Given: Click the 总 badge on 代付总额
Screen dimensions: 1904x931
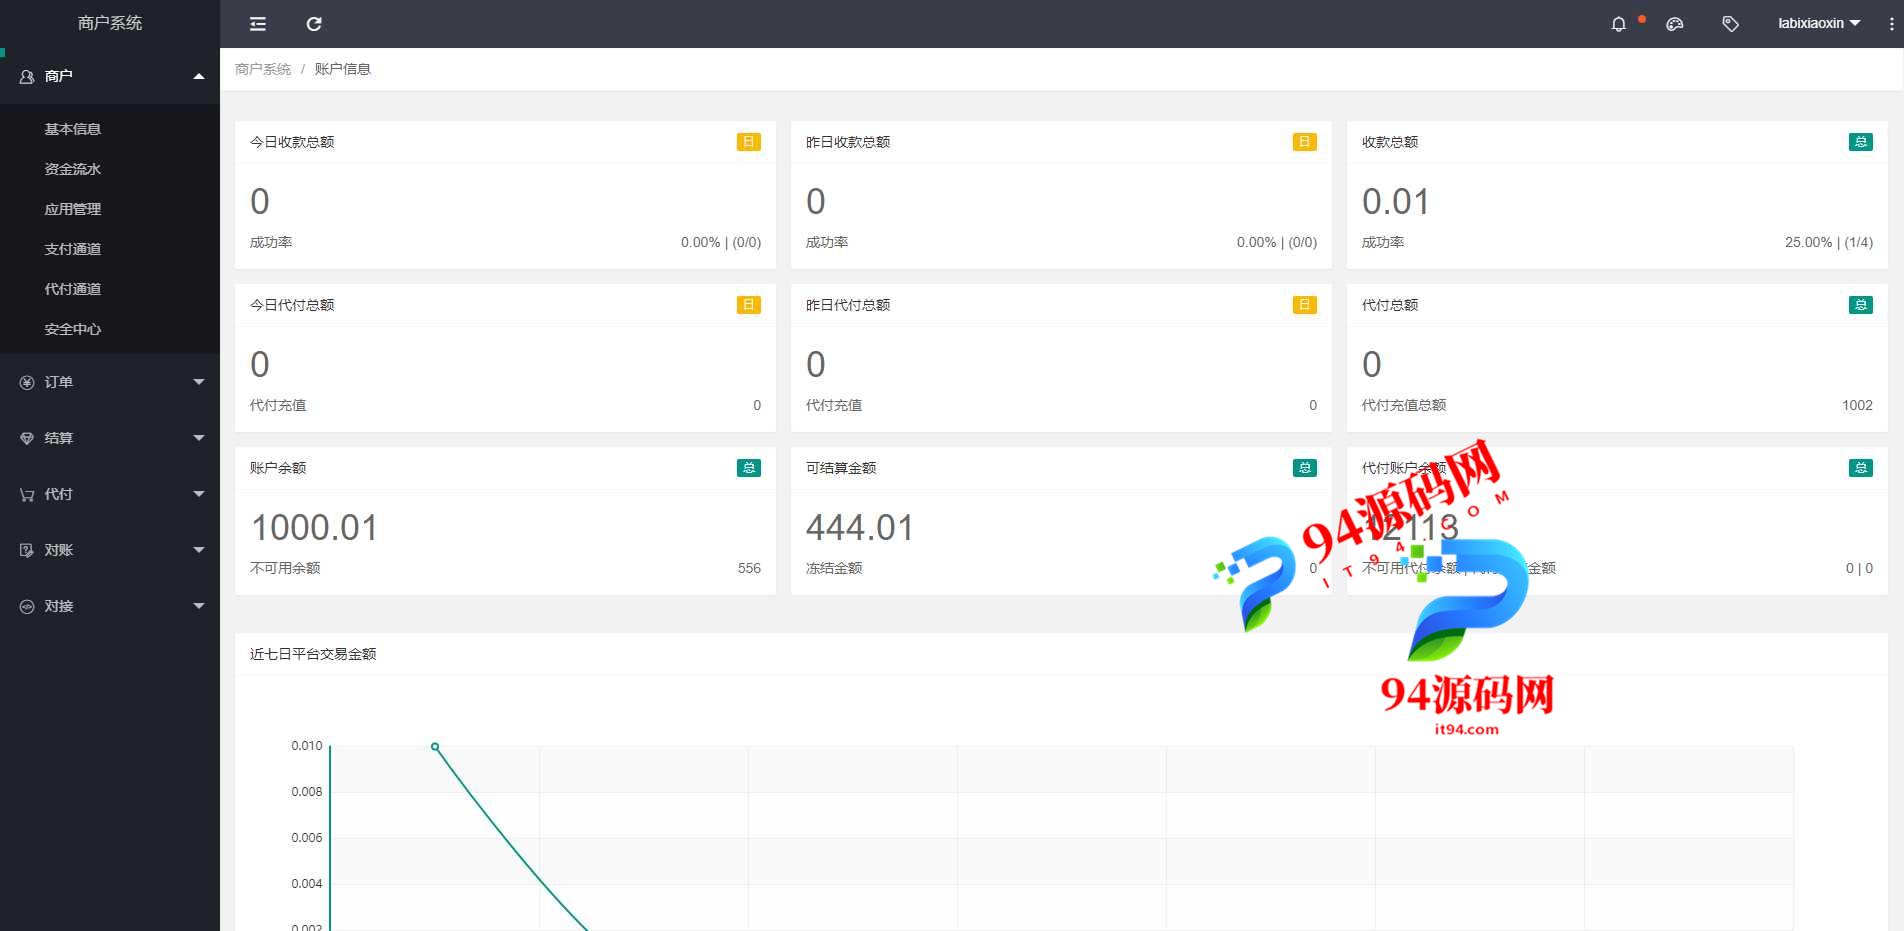Looking at the screenshot, I should (1861, 305).
